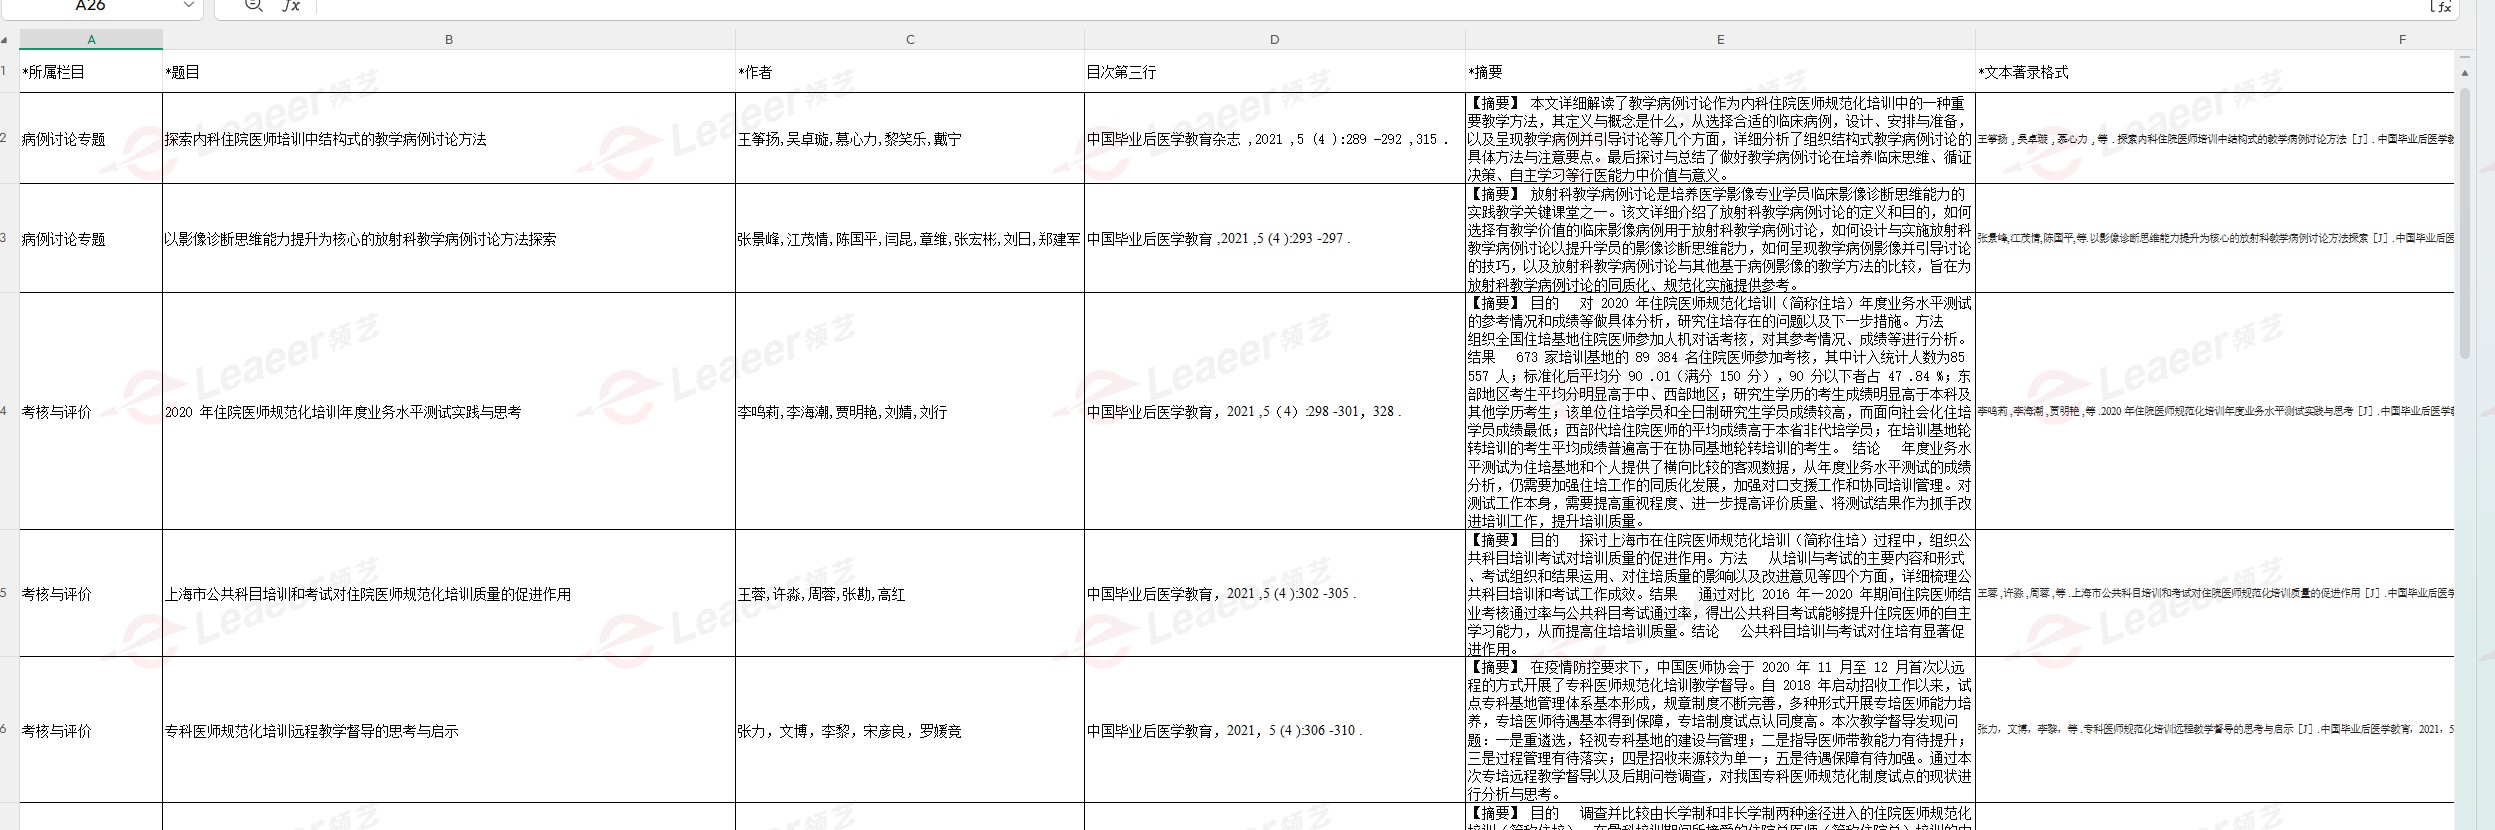The image size is (2495, 830).
Task: Select column F header
Action: click(2400, 40)
